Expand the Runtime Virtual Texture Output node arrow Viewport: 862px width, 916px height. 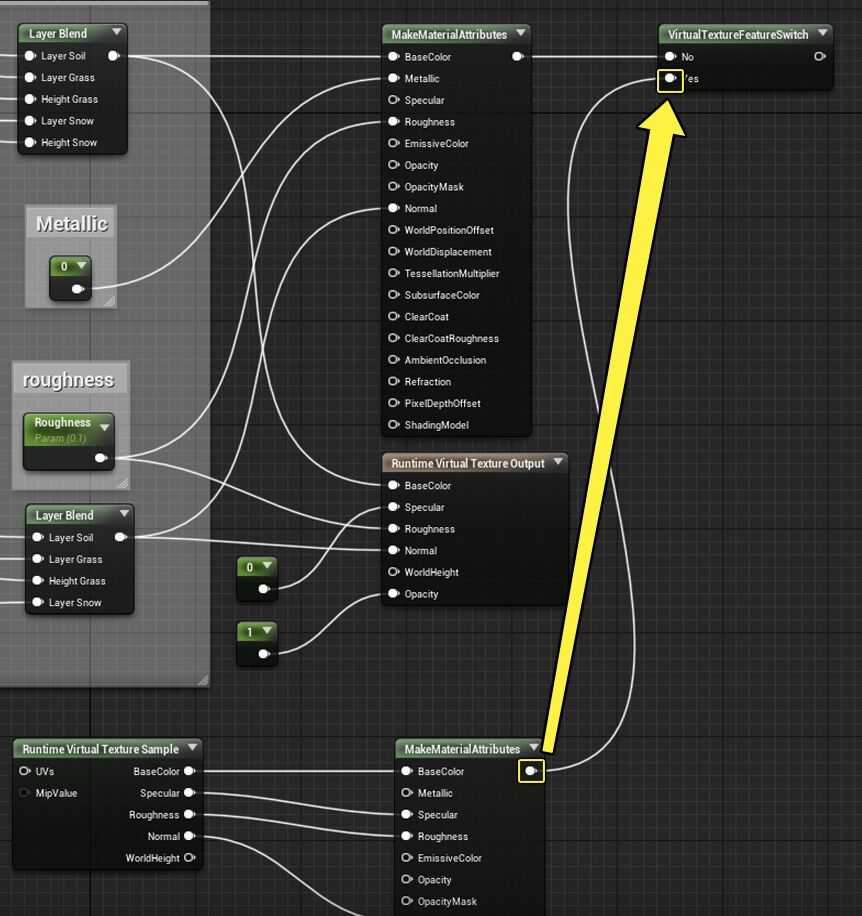point(557,463)
